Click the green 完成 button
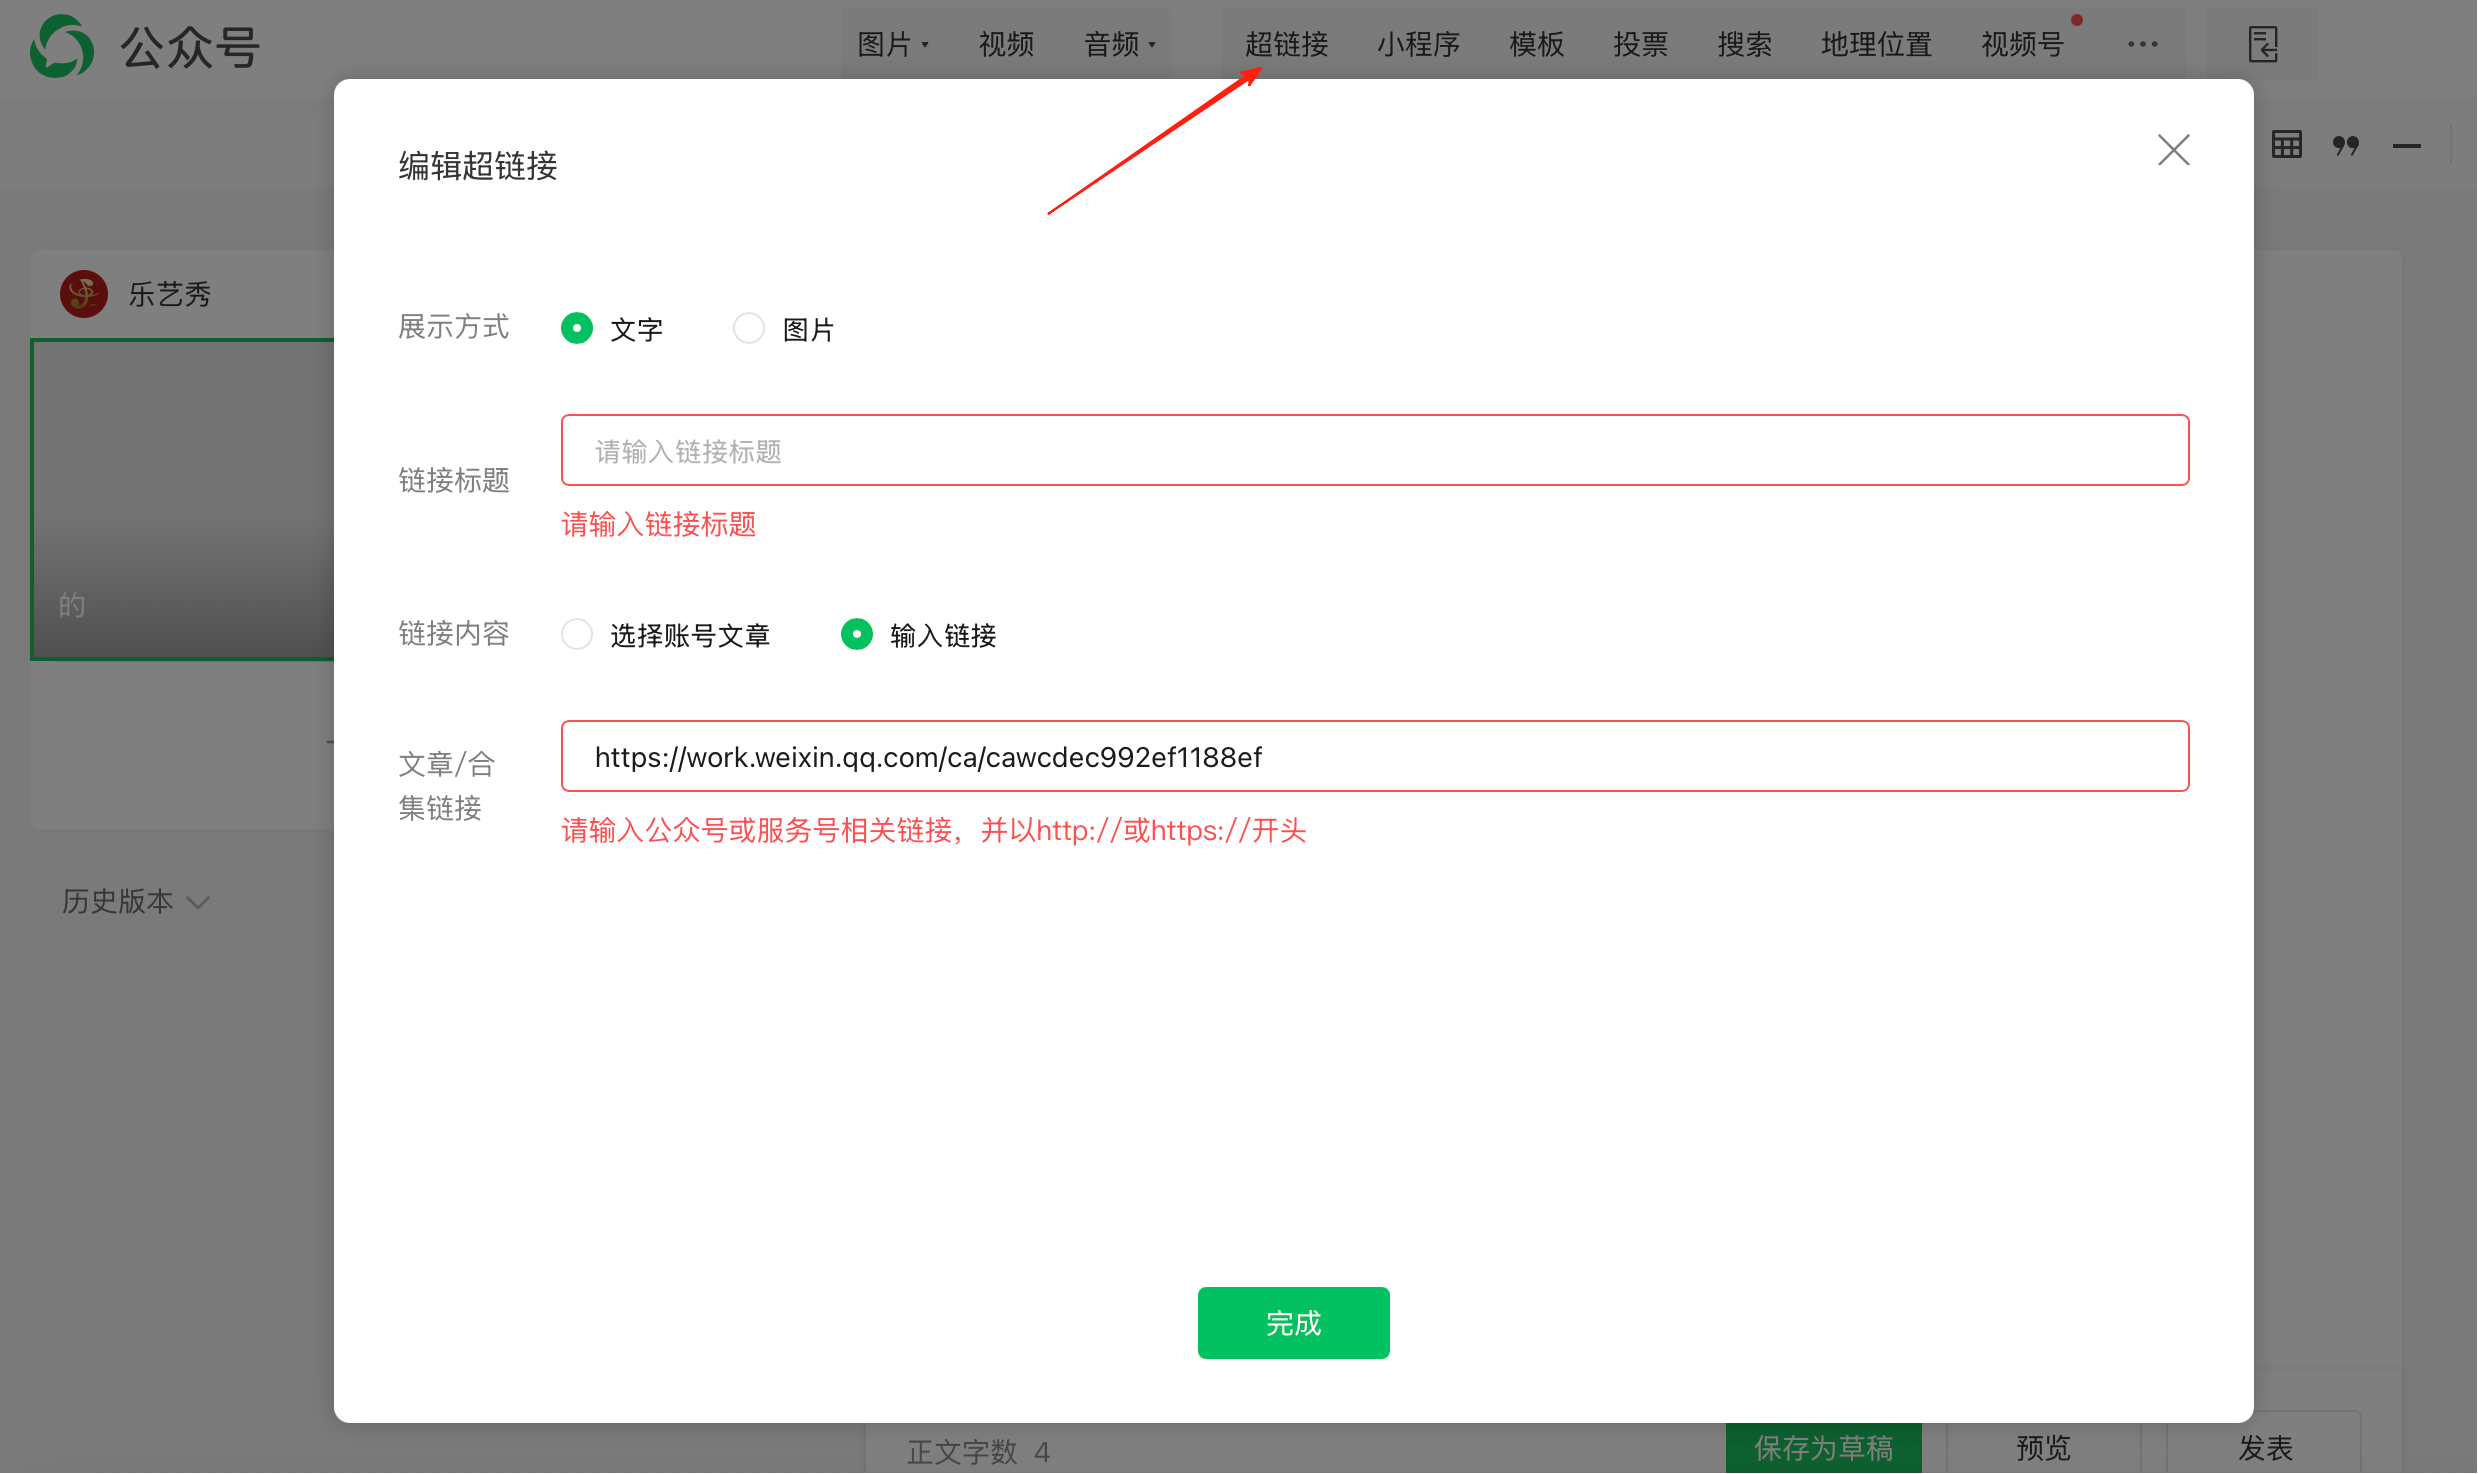Image resolution: width=2478 pixels, height=1474 pixels. point(1293,1323)
